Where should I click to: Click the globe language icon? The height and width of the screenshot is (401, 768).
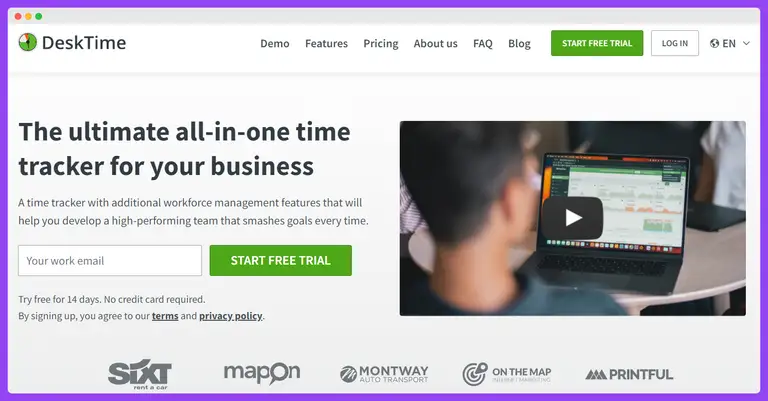click(715, 44)
